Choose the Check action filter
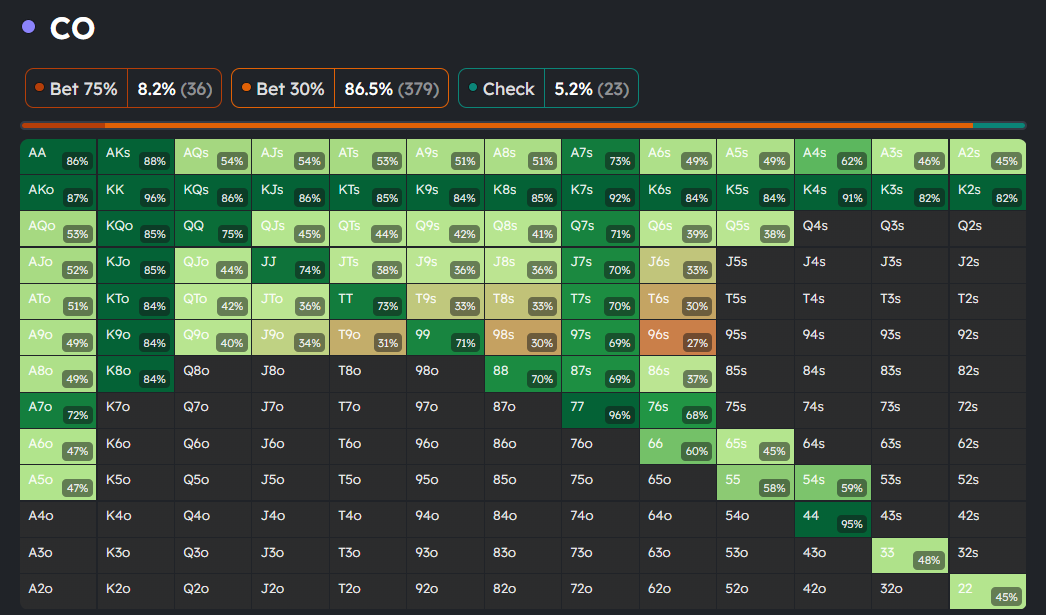Image resolution: width=1046 pixels, height=615 pixels. tap(547, 88)
